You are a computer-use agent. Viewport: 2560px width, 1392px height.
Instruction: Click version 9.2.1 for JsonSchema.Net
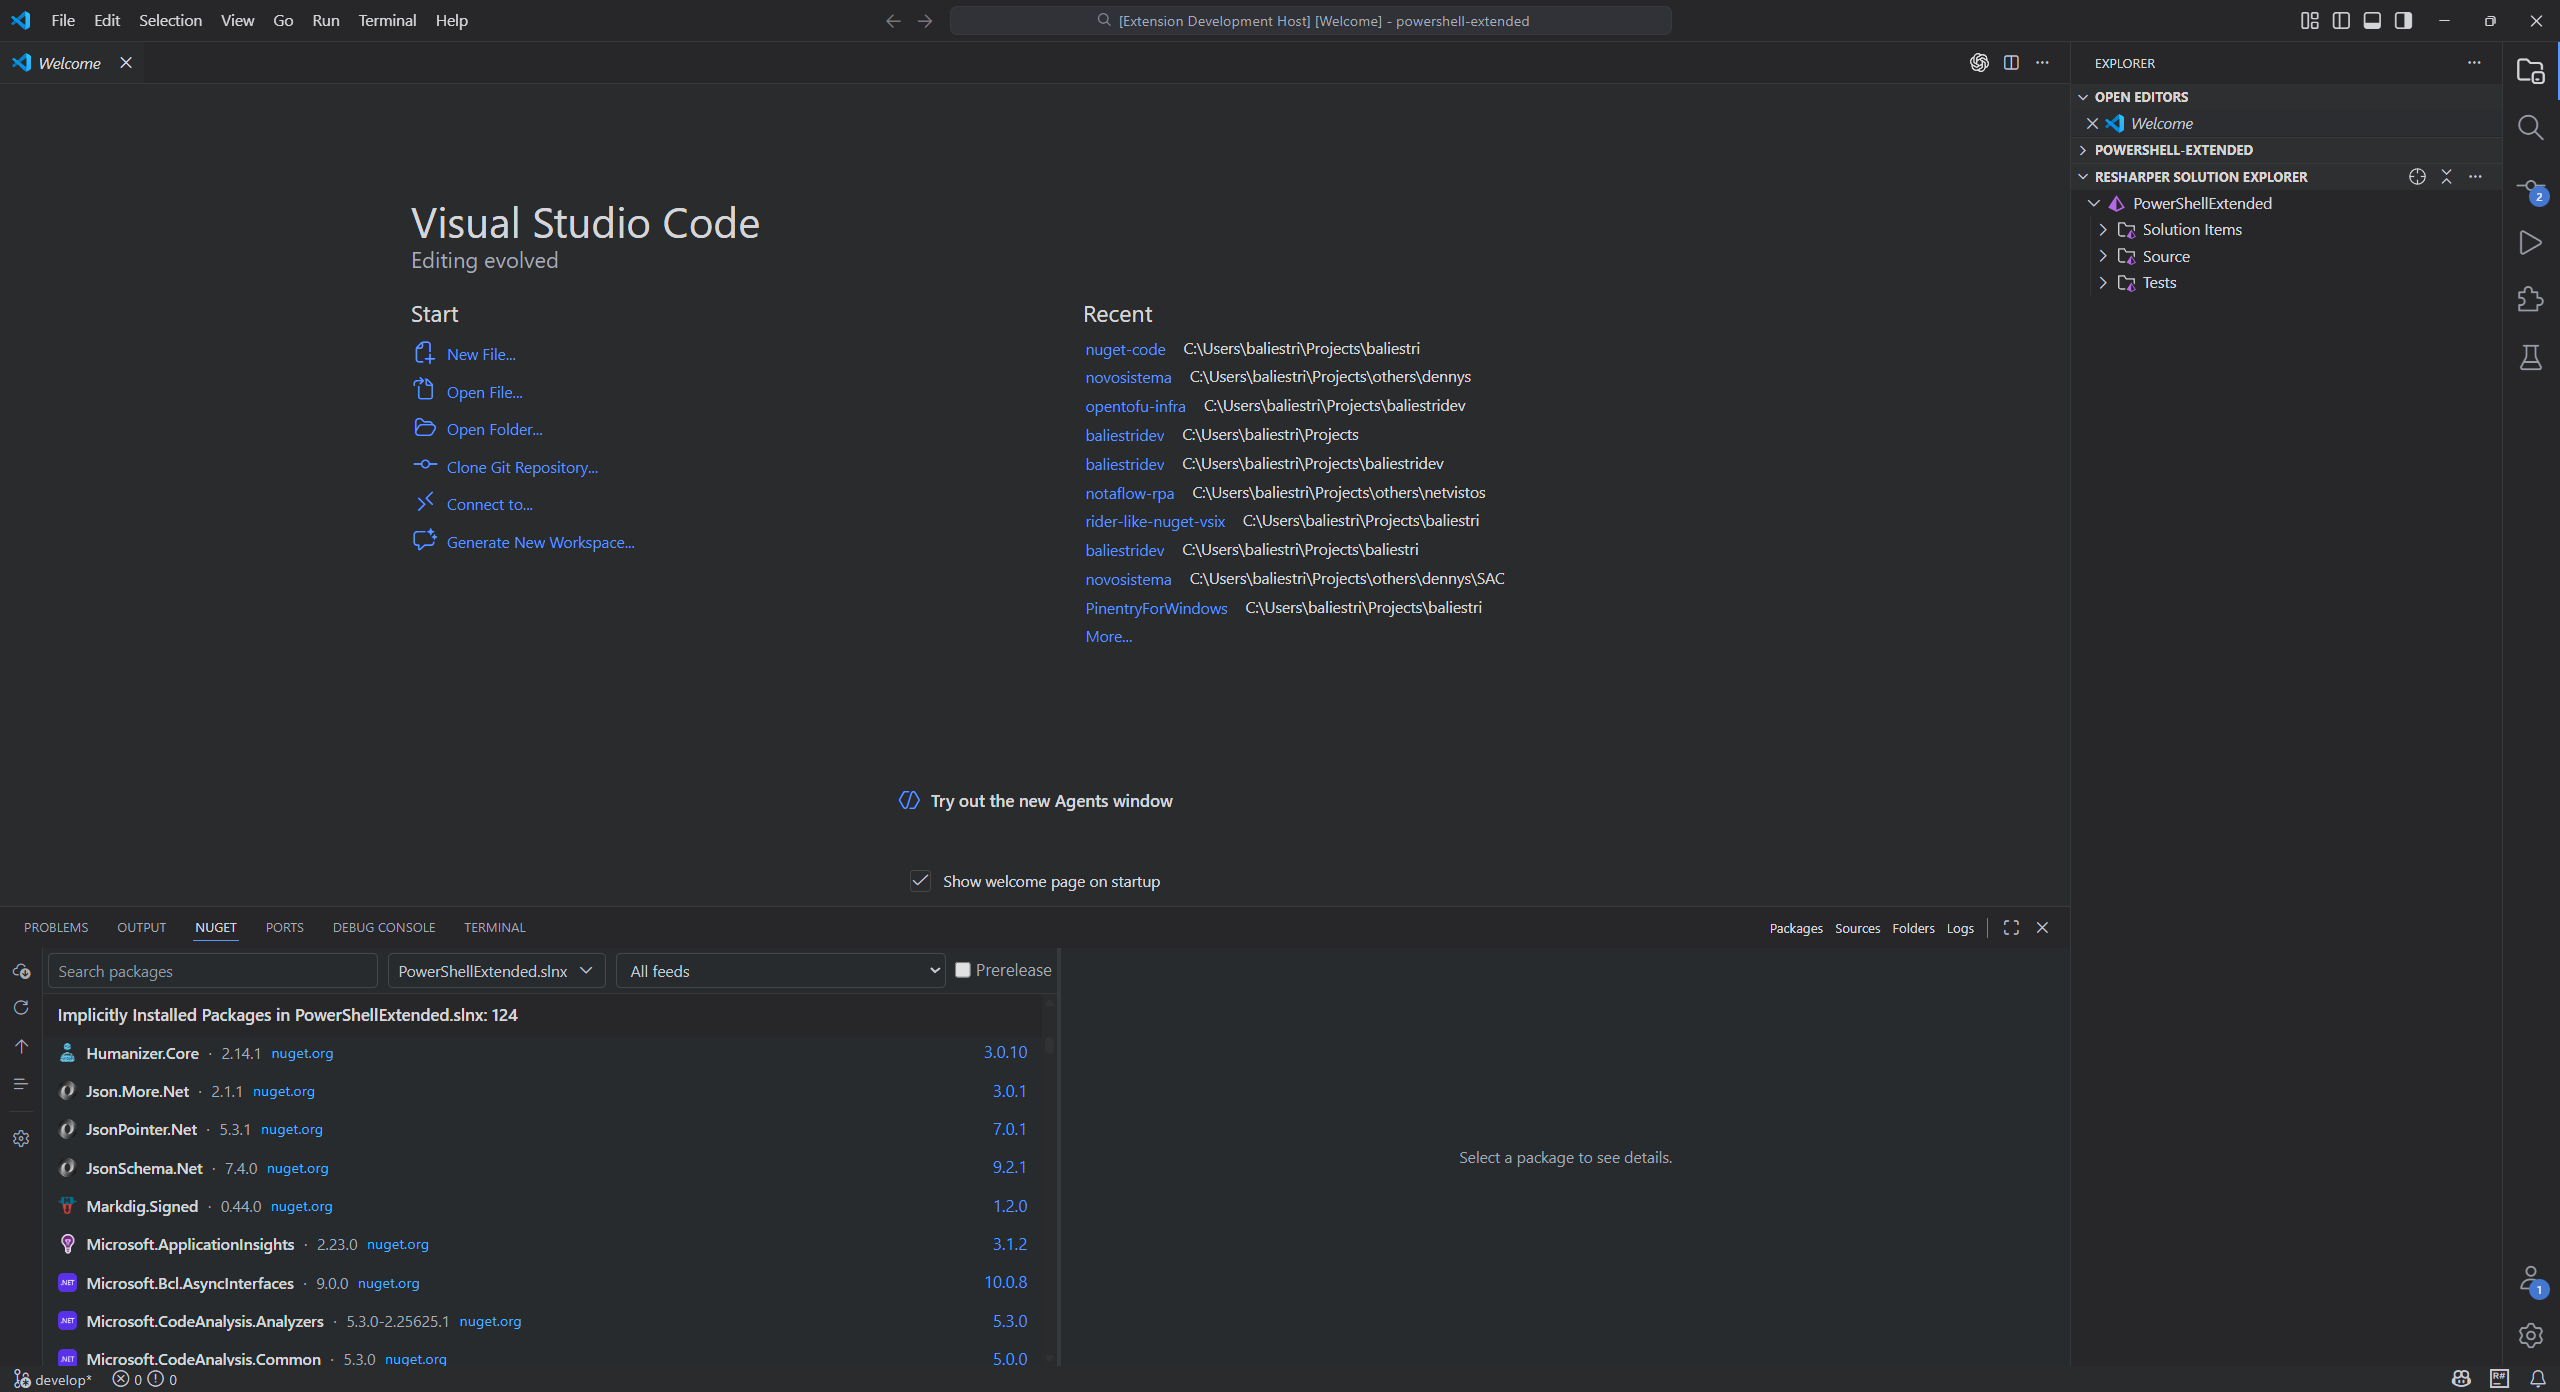click(x=1009, y=1167)
